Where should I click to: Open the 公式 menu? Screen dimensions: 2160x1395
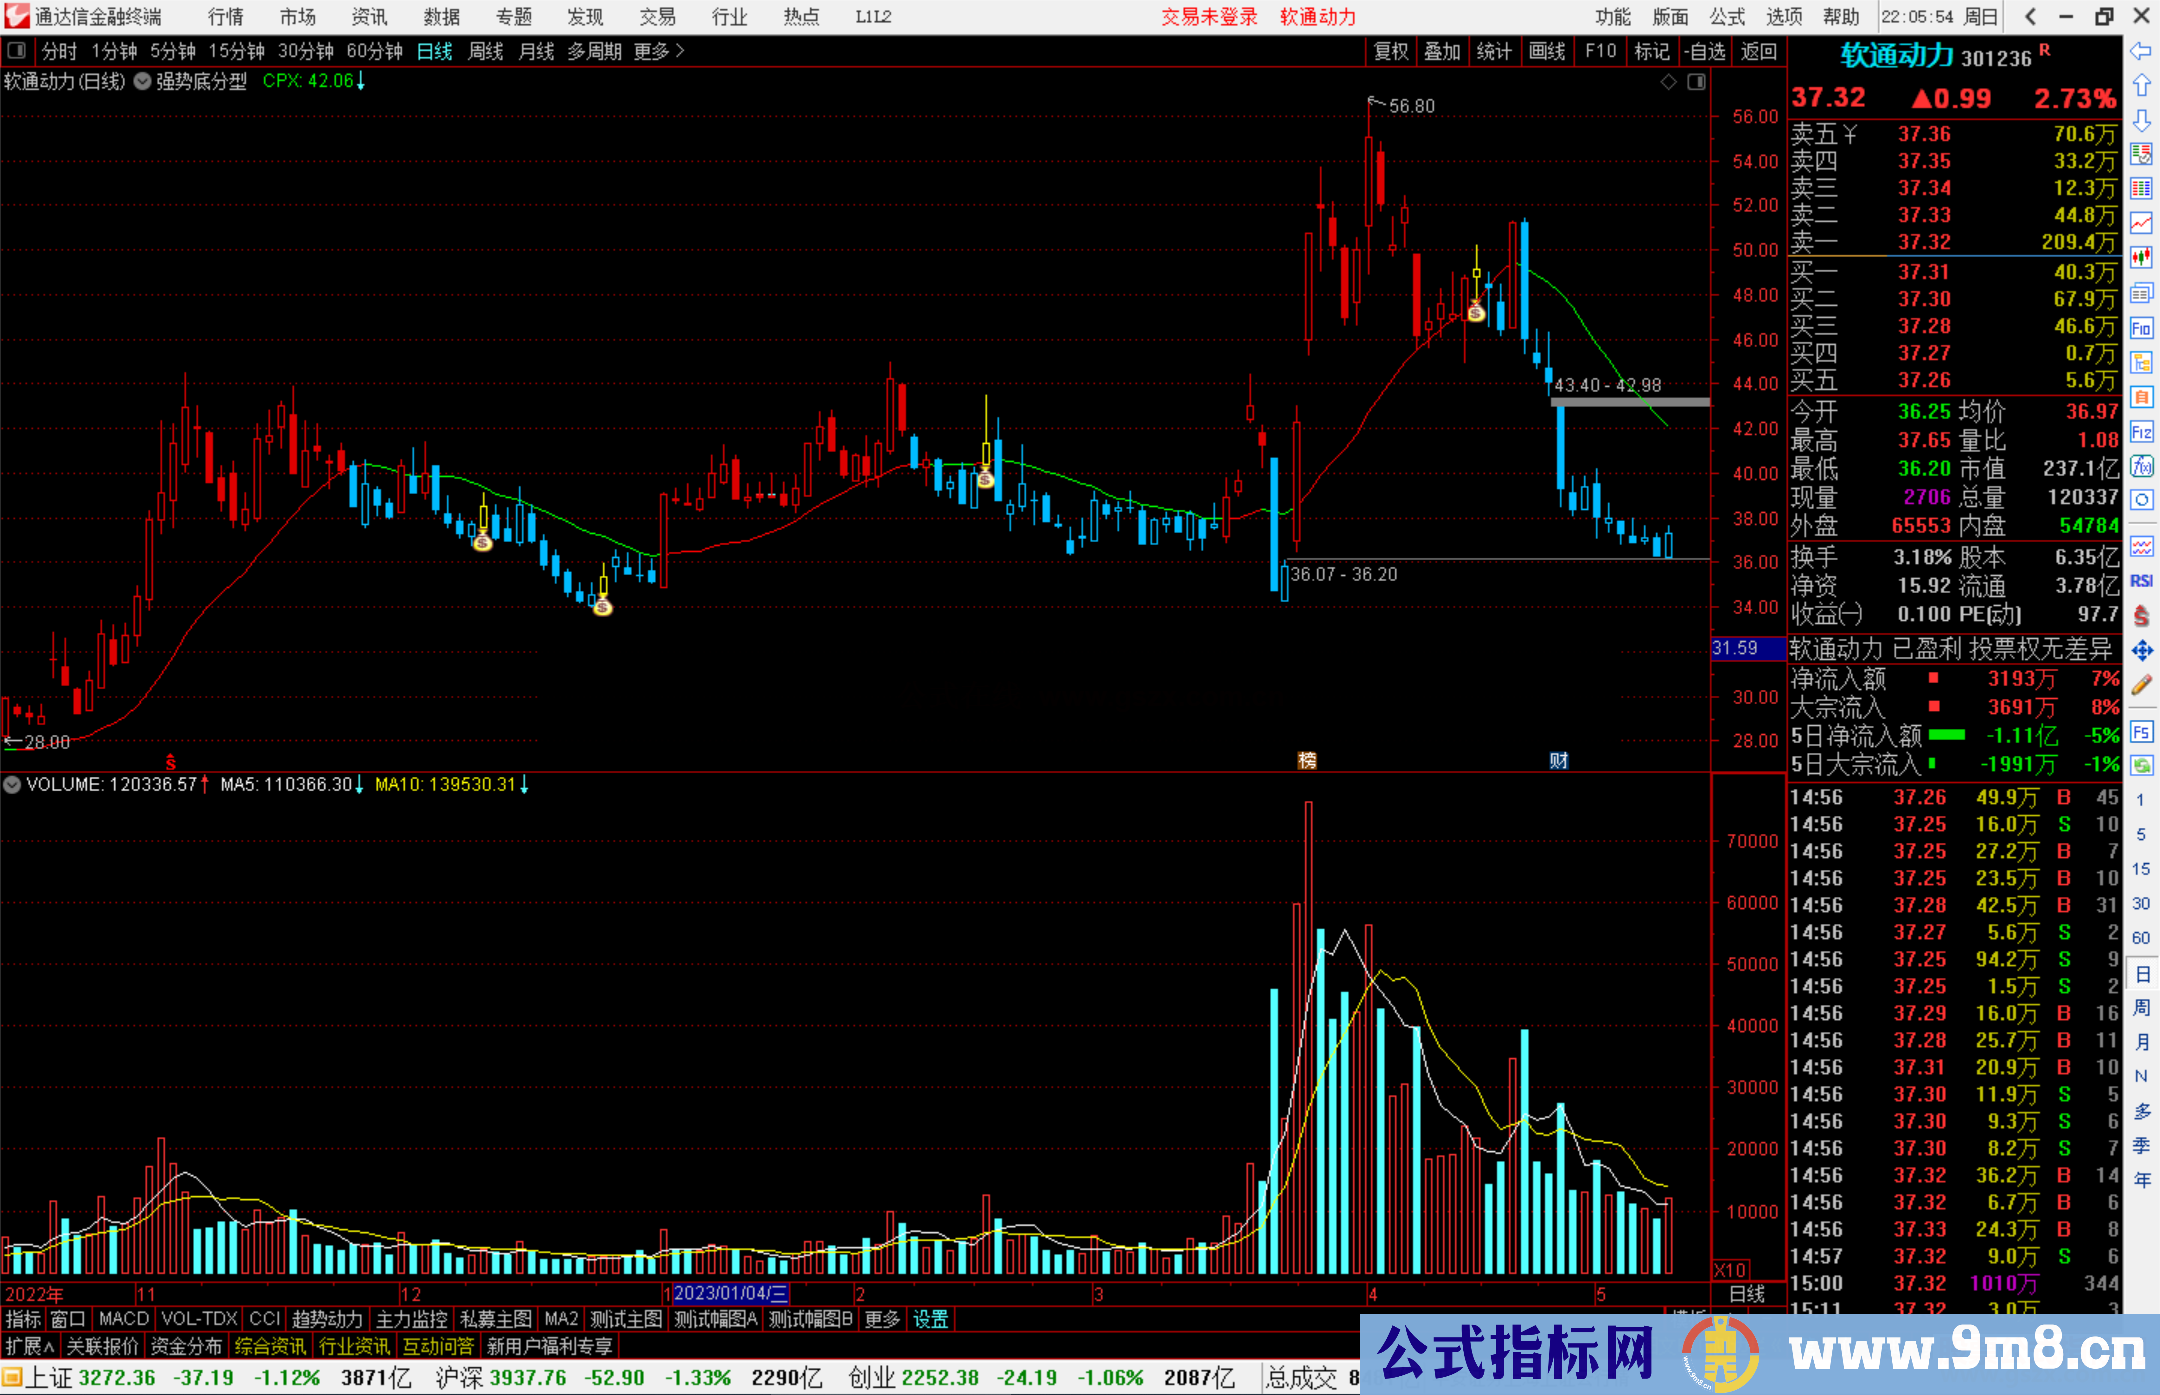[1727, 16]
